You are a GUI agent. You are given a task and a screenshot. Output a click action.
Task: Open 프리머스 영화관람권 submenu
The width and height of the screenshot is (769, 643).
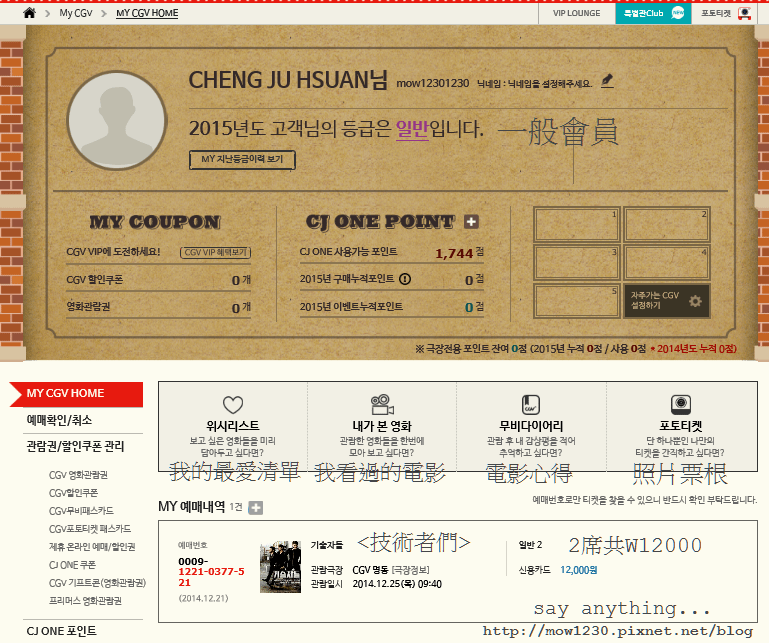point(85,601)
